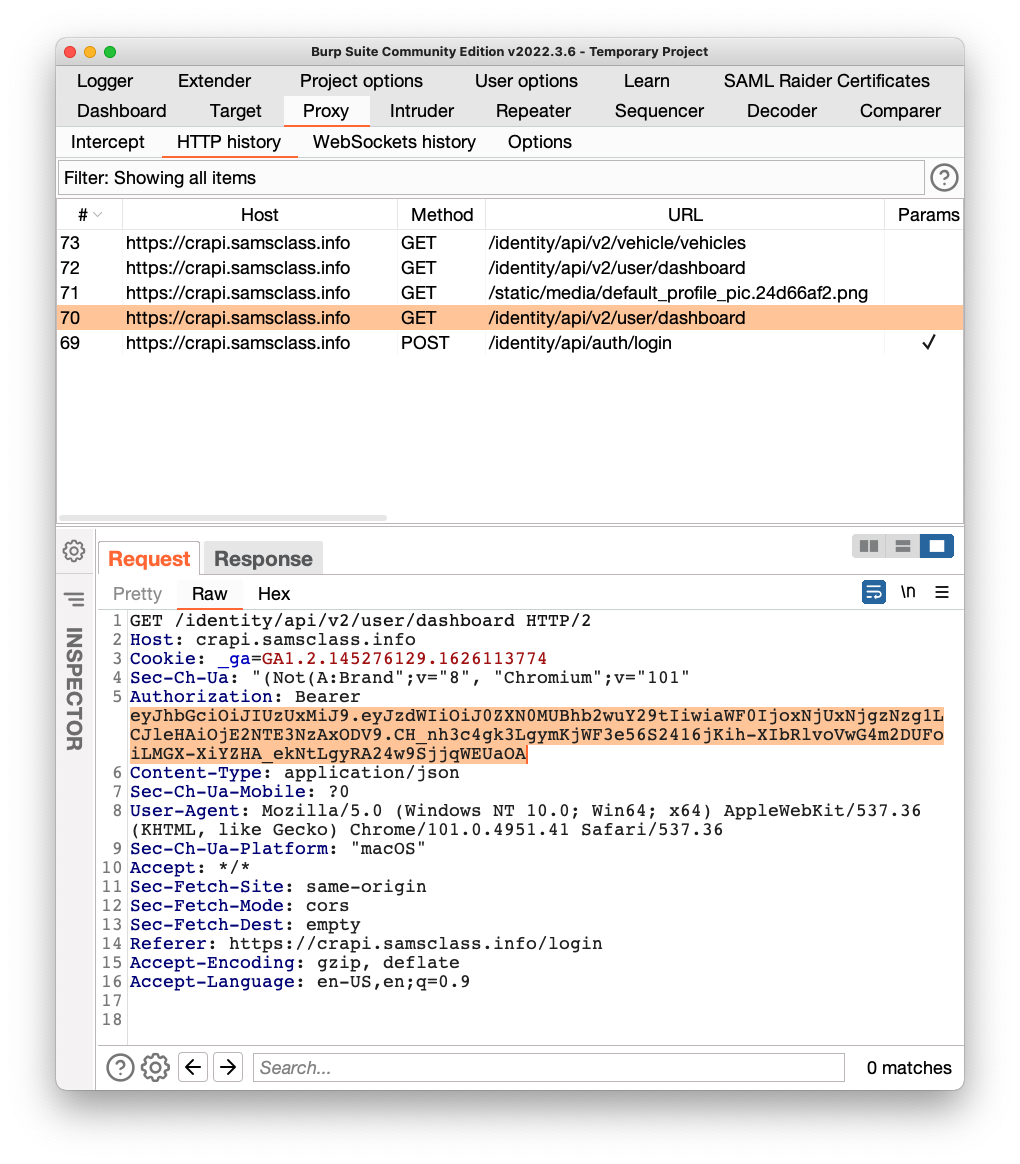Go to next search match arrow

click(x=228, y=1067)
